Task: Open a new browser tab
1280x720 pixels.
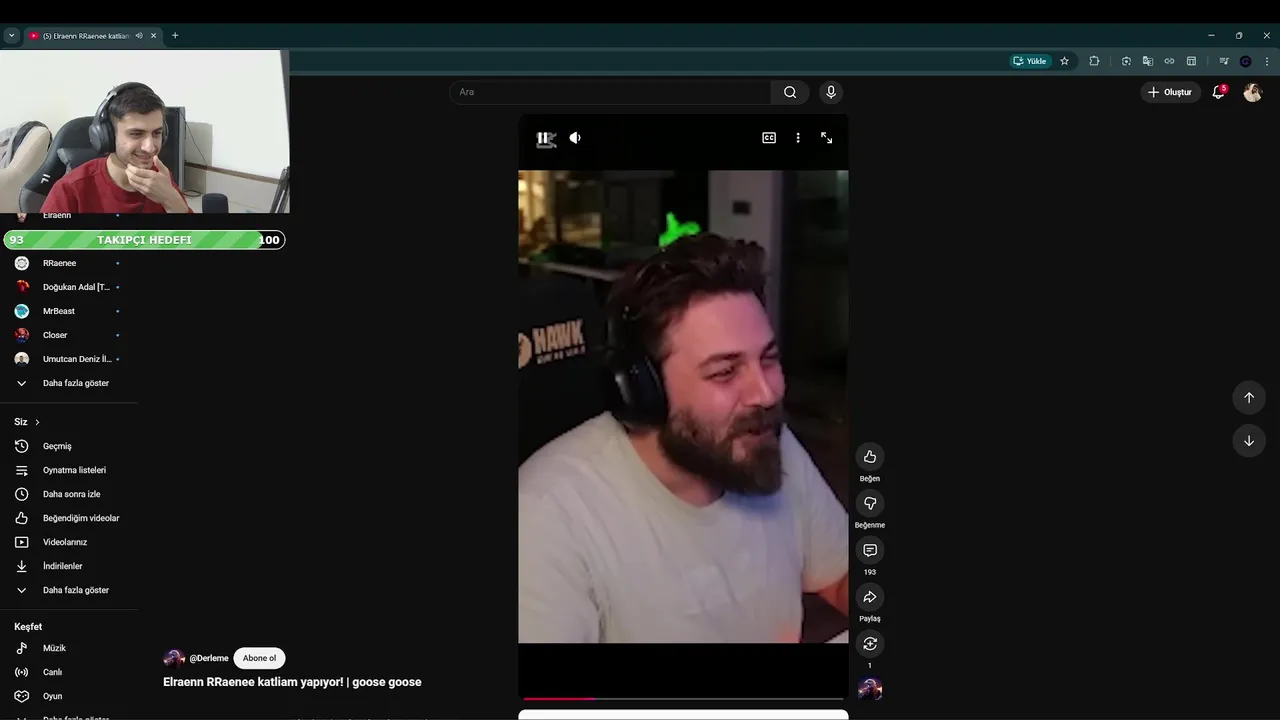Action: pyautogui.click(x=175, y=35)
